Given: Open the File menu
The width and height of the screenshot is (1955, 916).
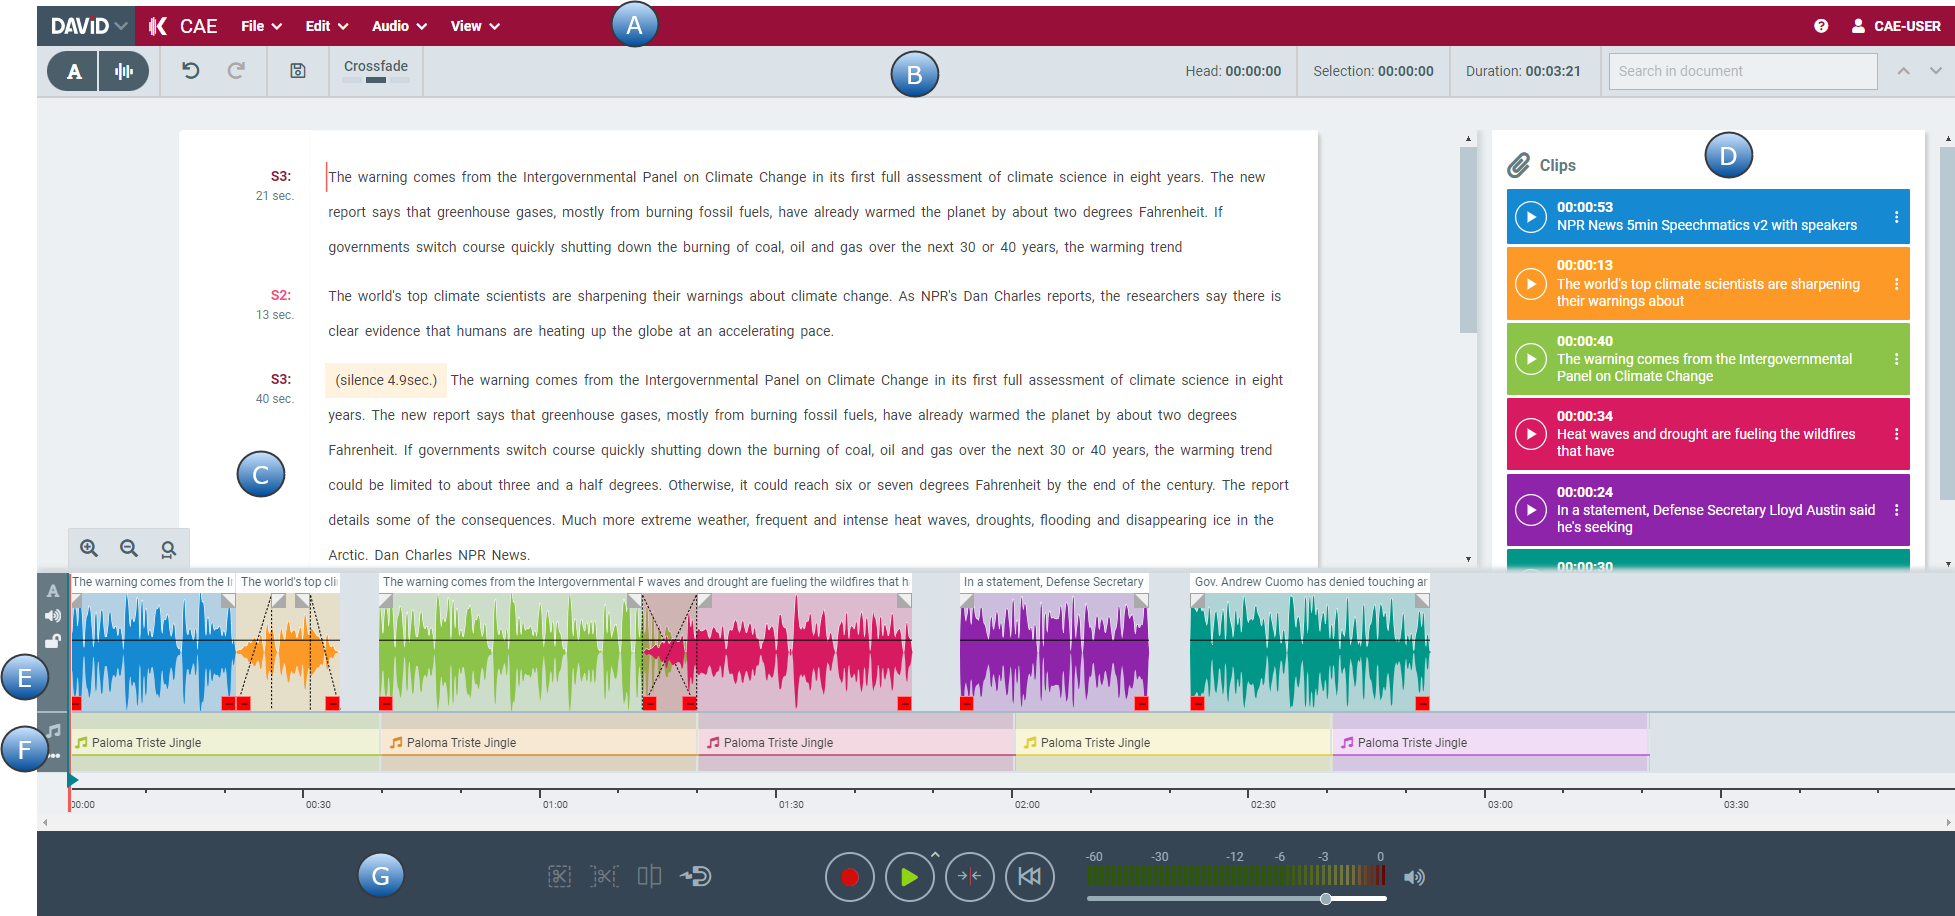Looking at the screenshot, I should click(x=261, y=26).
